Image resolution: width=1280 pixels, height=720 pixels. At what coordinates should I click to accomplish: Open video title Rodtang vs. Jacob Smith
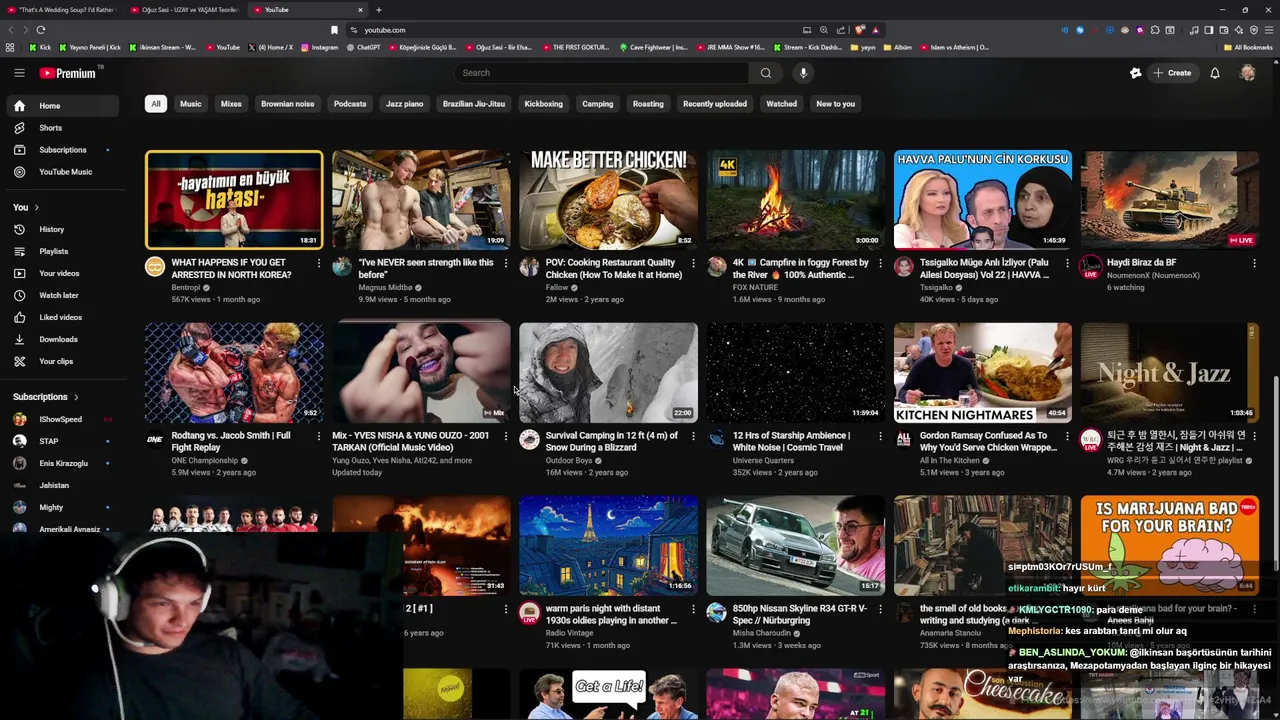[231, 442]
